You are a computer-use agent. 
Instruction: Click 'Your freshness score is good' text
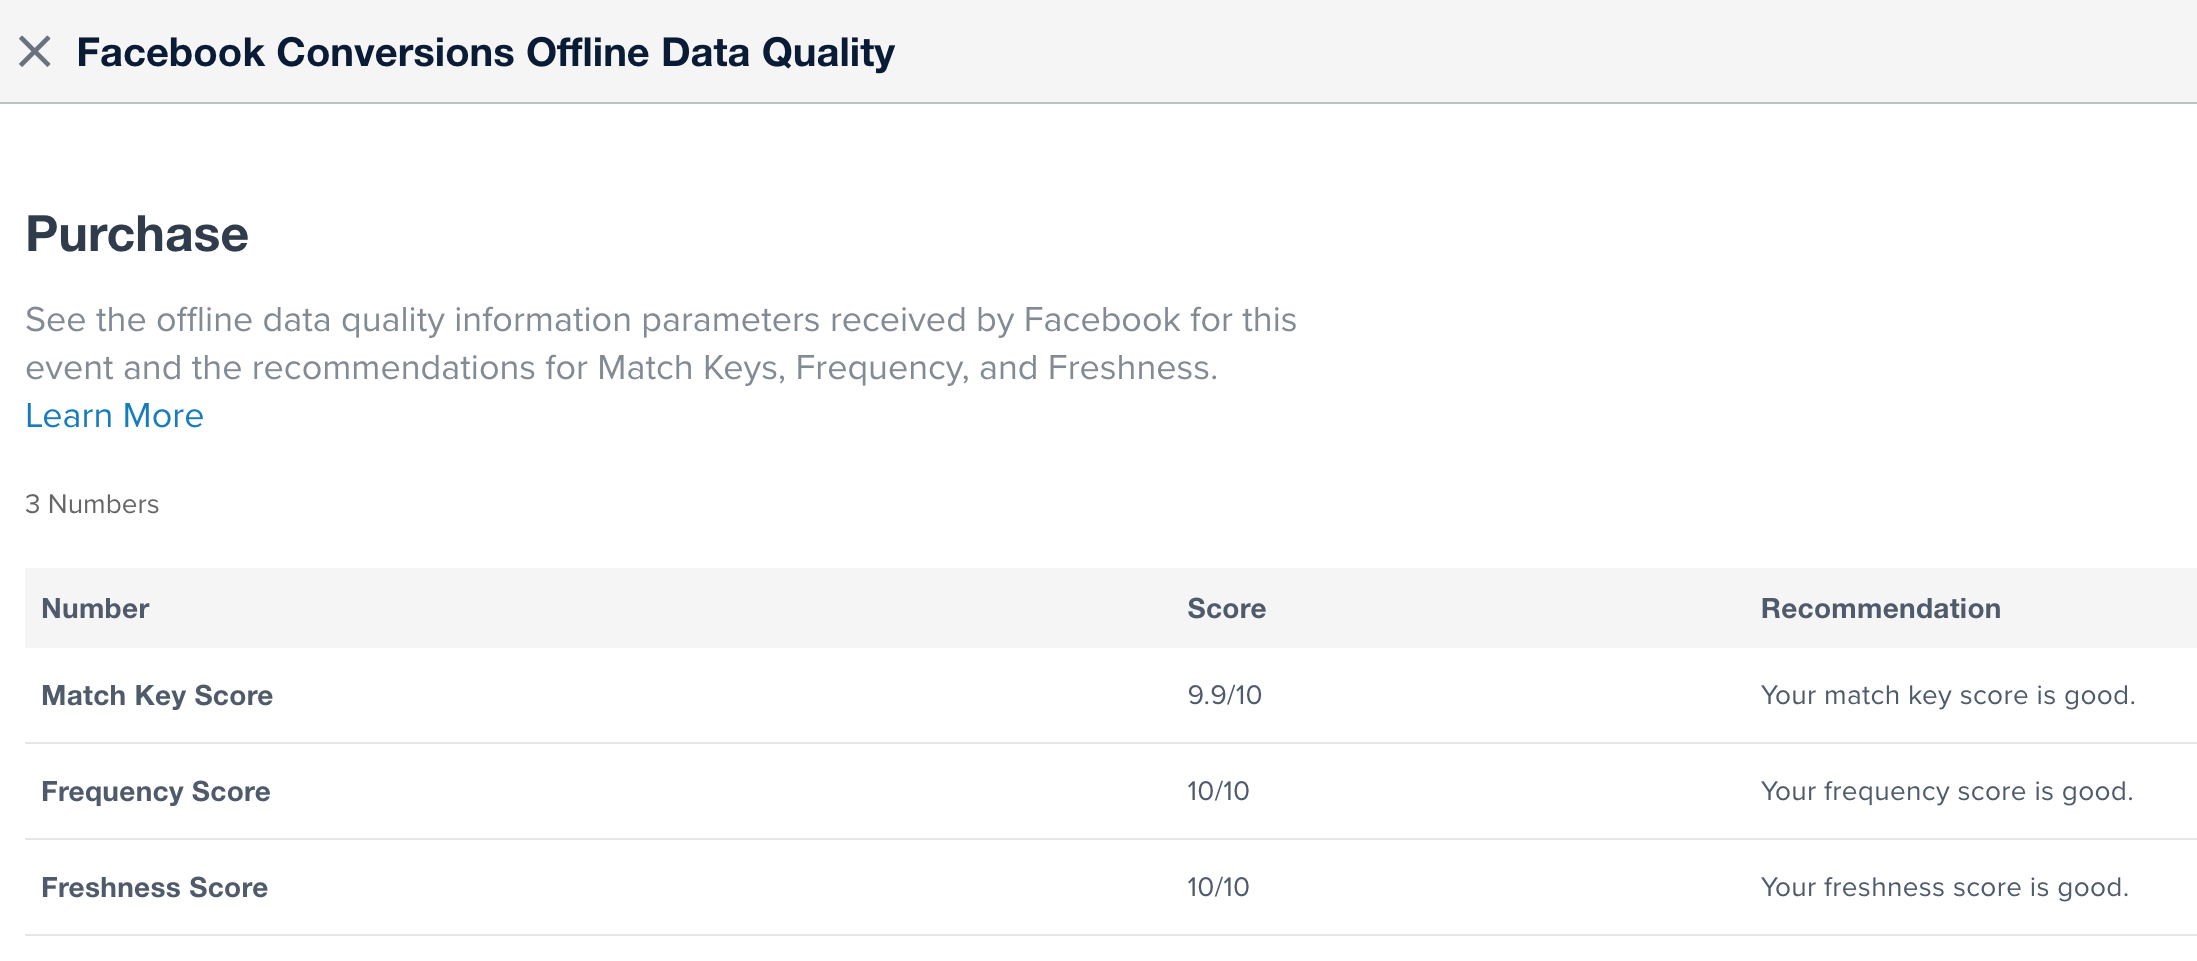click(x=1944, y=887)
